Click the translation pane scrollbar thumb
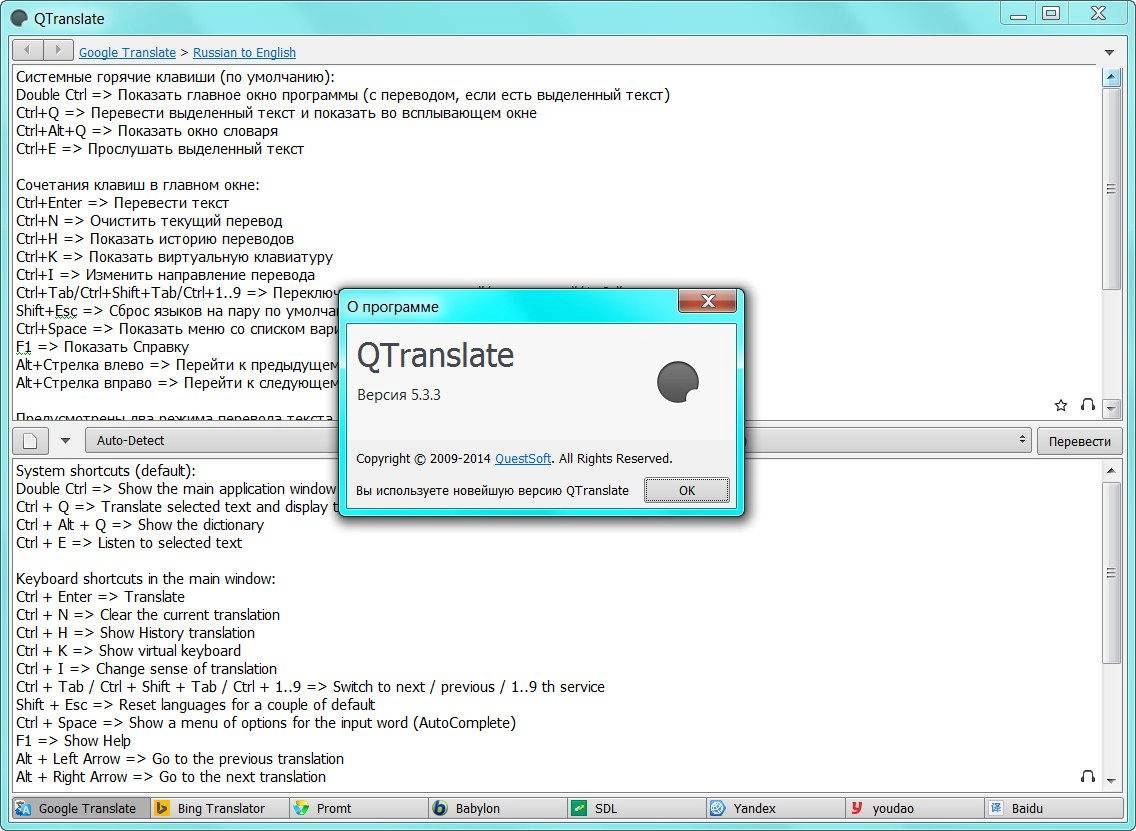 pyautogui.click(x=1111, y=572)
